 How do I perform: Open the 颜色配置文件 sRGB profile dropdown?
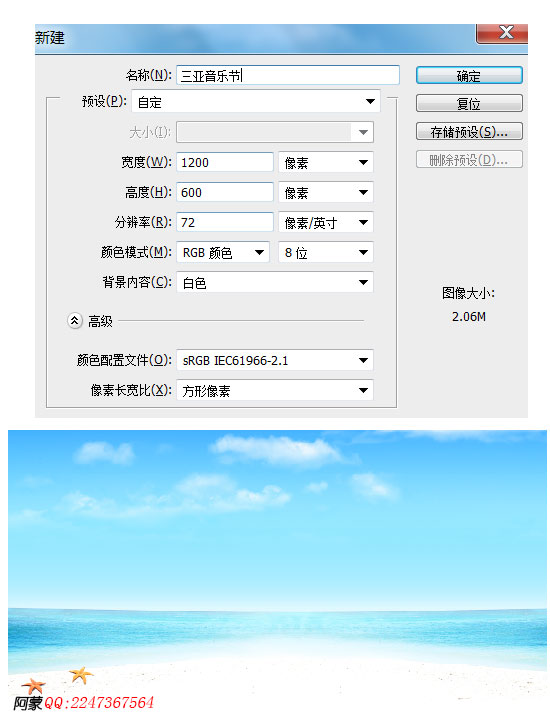coord(275,360)
